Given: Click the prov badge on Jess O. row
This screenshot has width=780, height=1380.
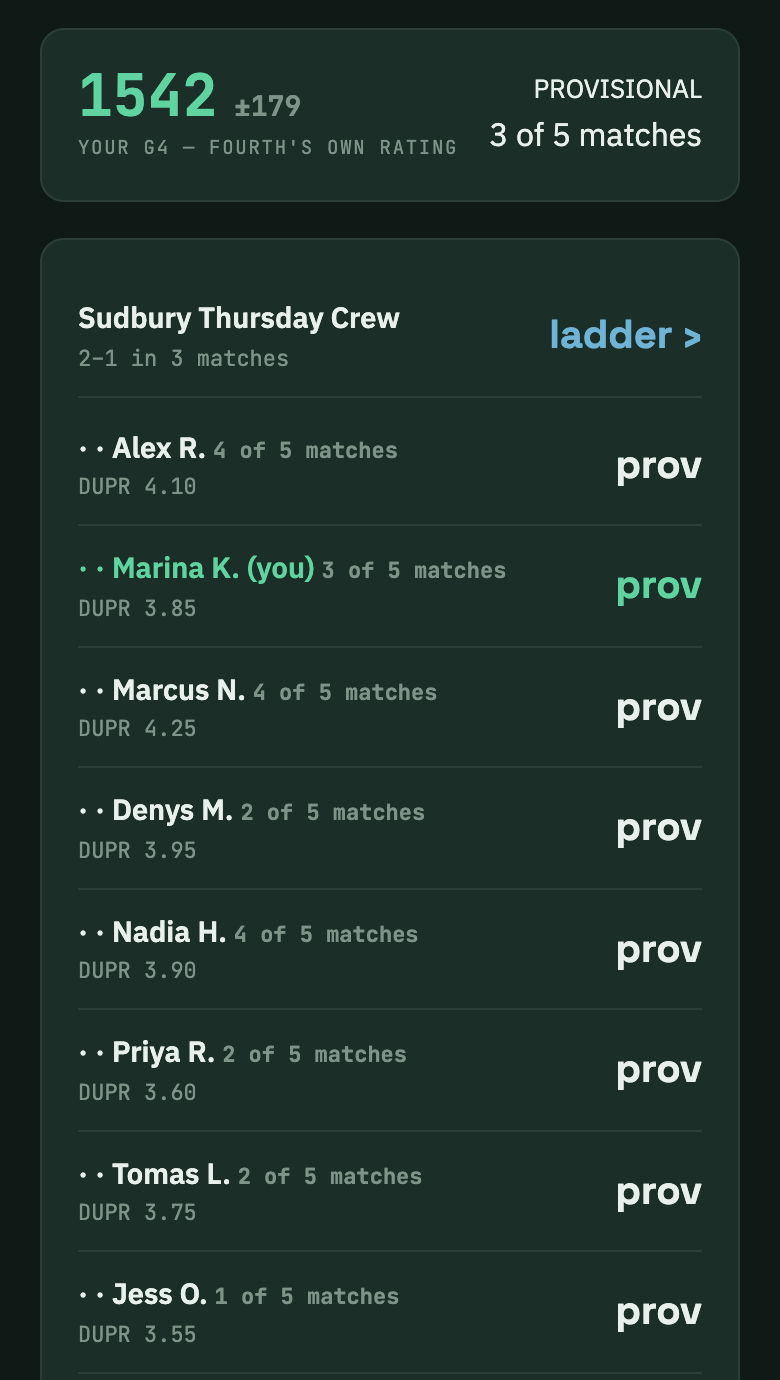Looking at the screenshot, I should (659, 1313).
